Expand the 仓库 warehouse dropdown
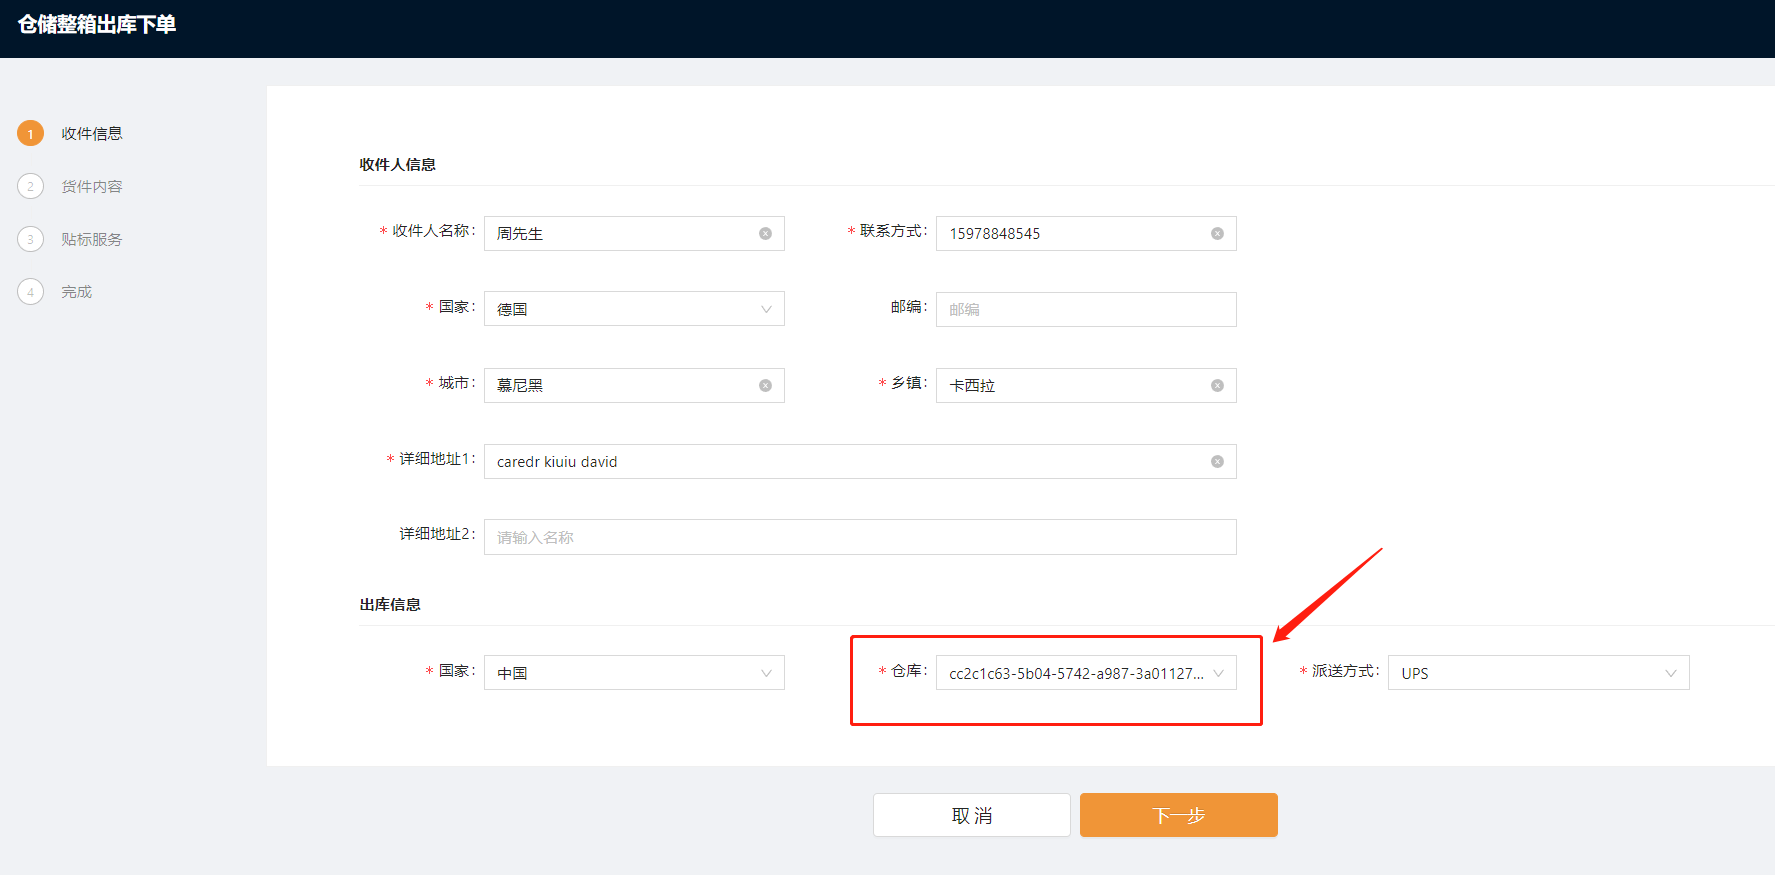1775x875 pixels. pos(1085,673)
